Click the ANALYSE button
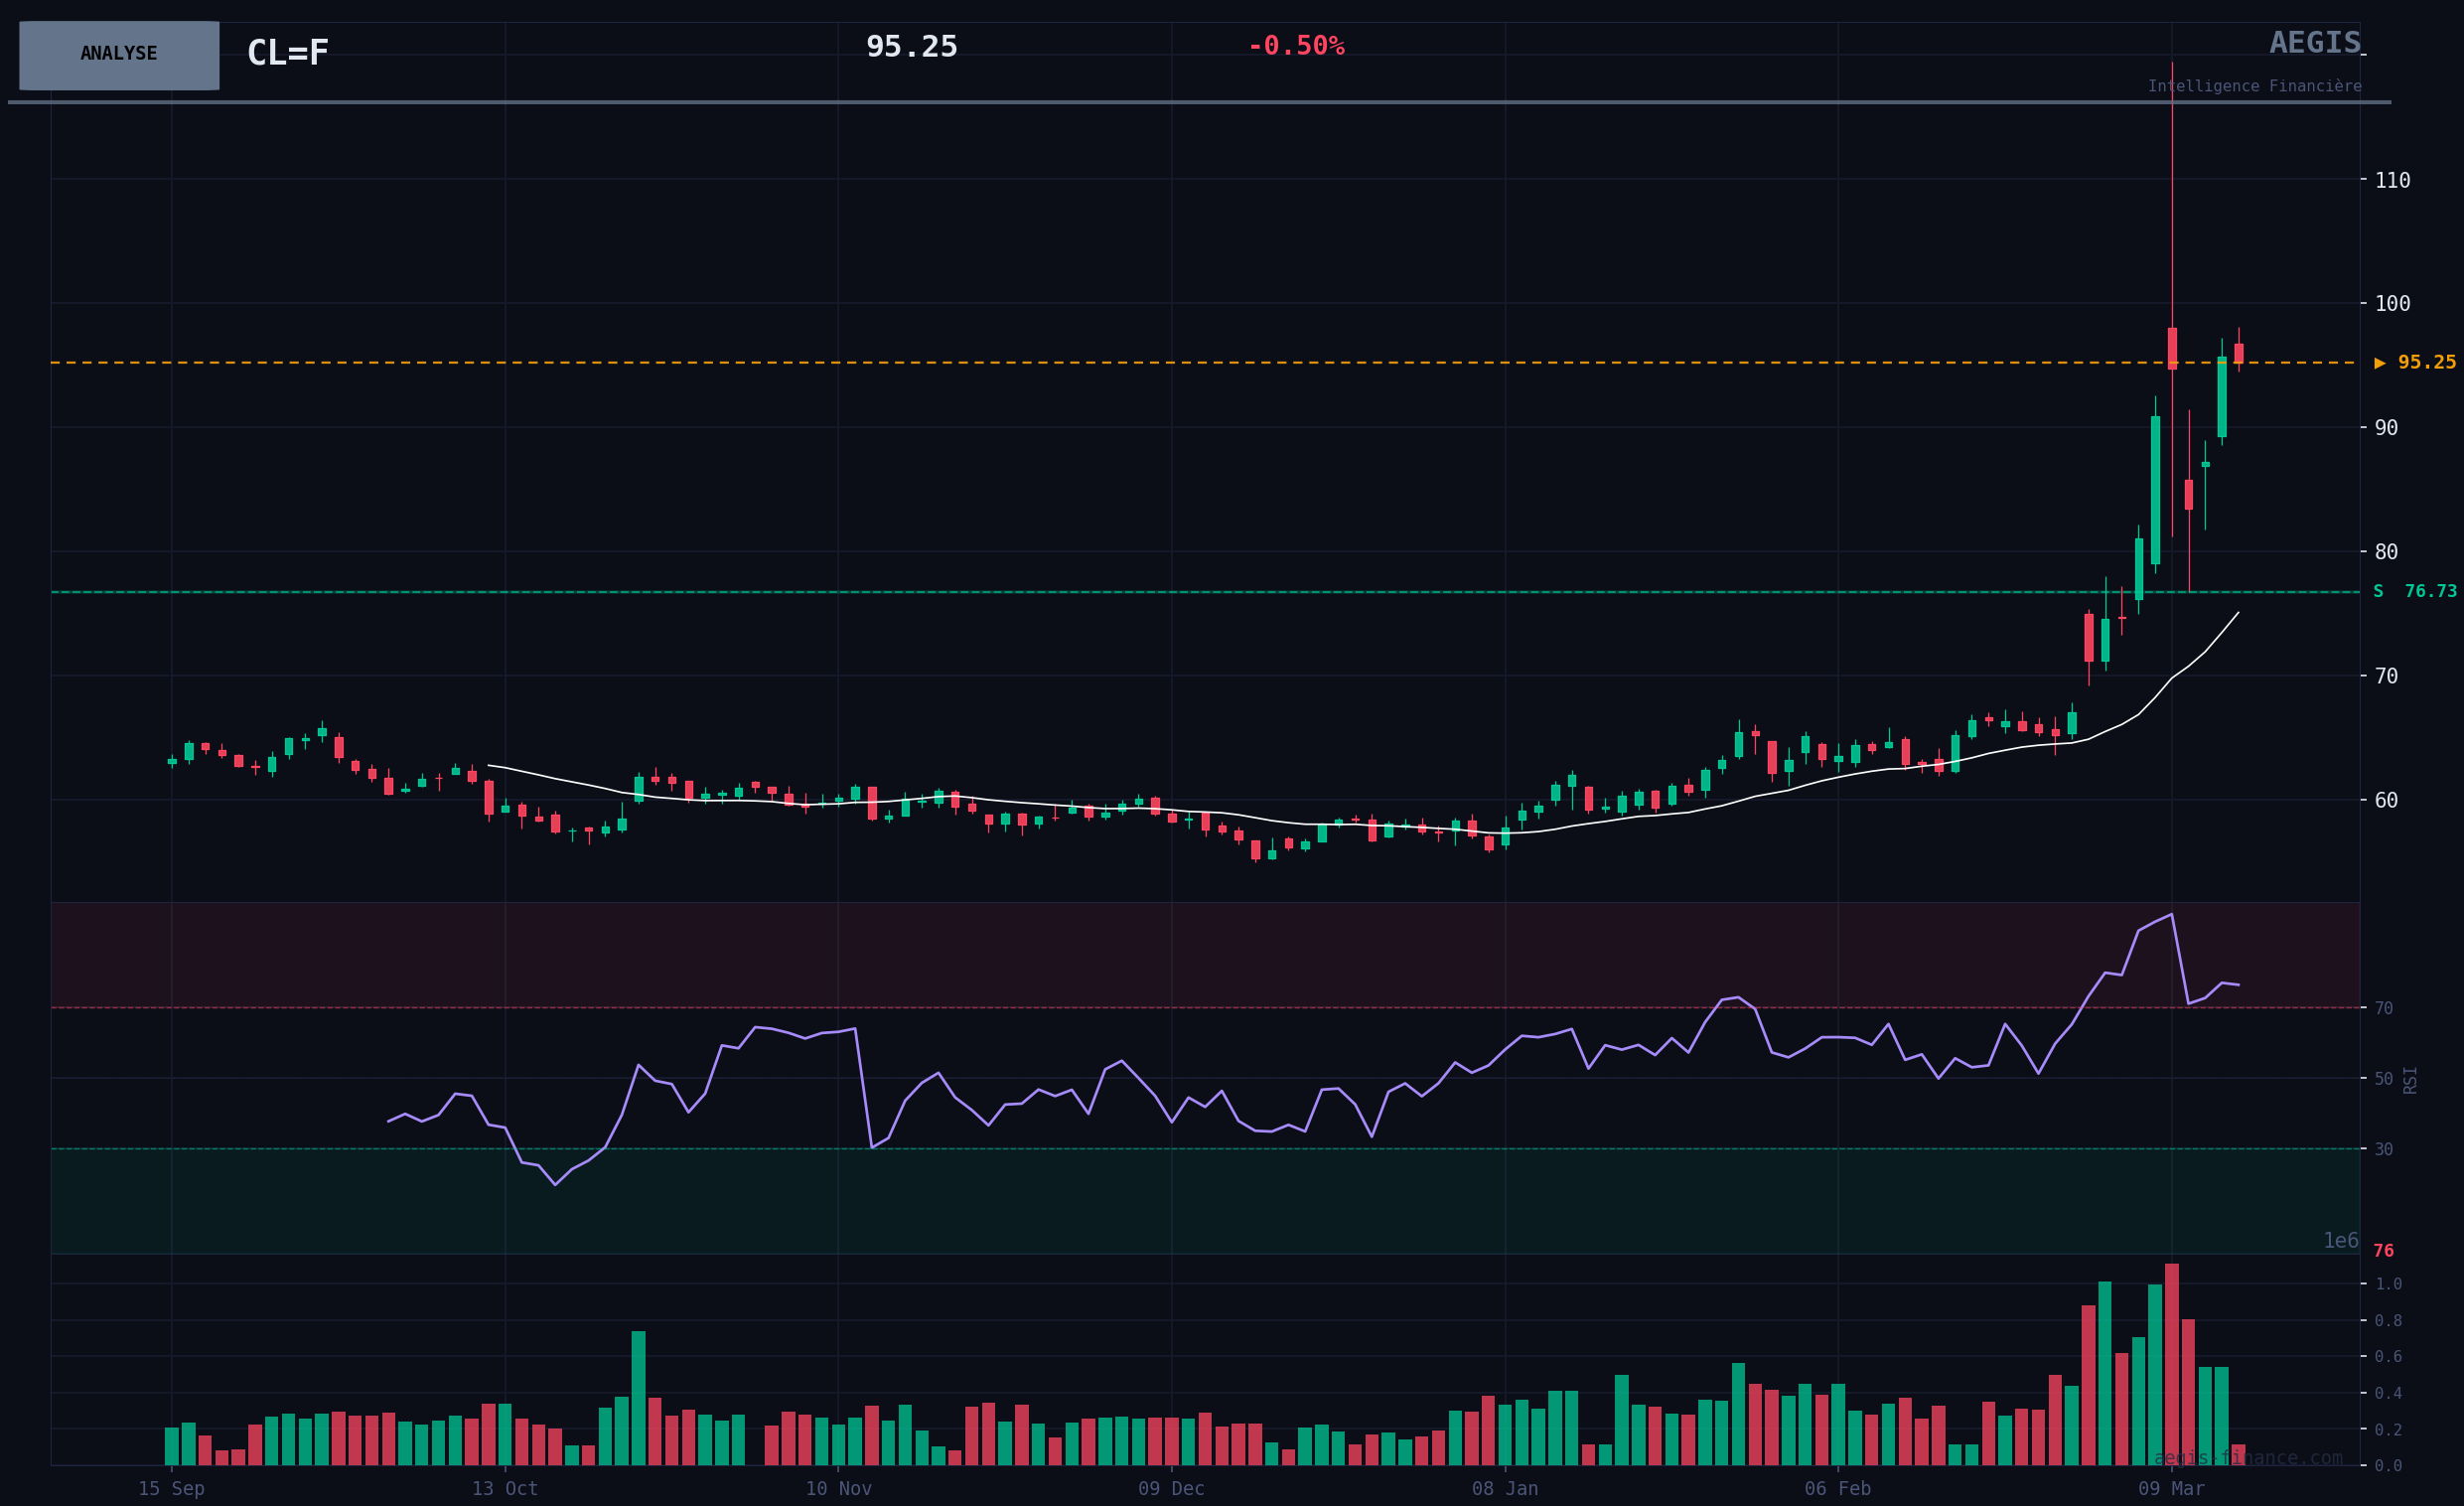 pyautogui.click(x=119, y=55)
